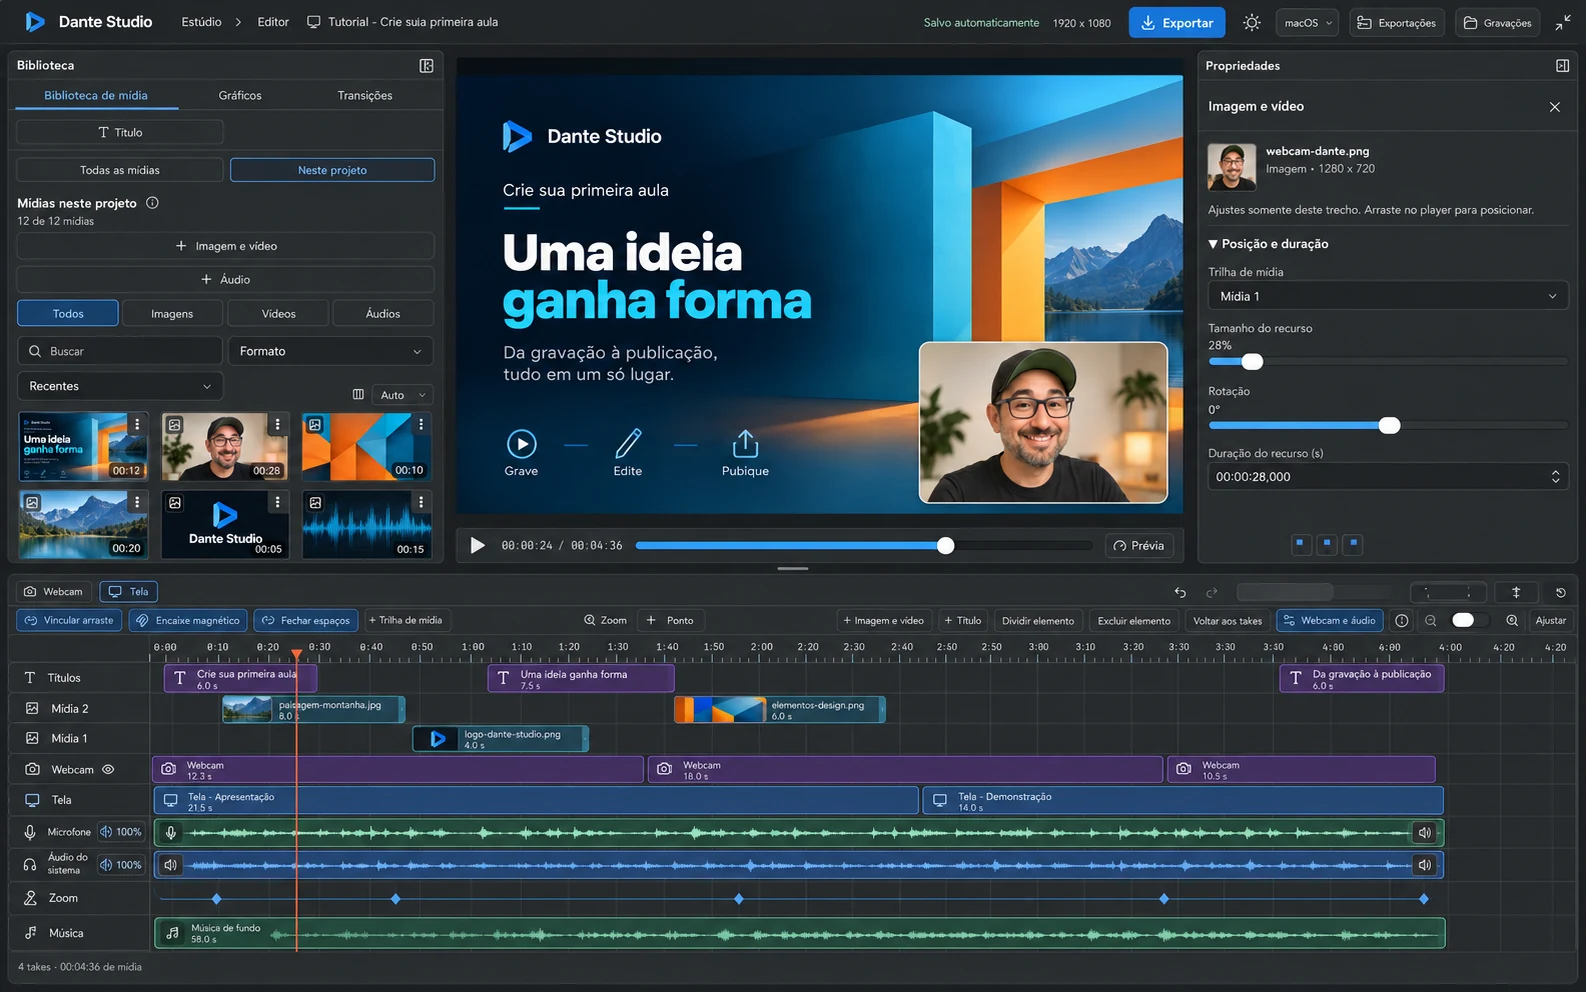Open options menu on Uma ideia thumbnail

[137, 424]
